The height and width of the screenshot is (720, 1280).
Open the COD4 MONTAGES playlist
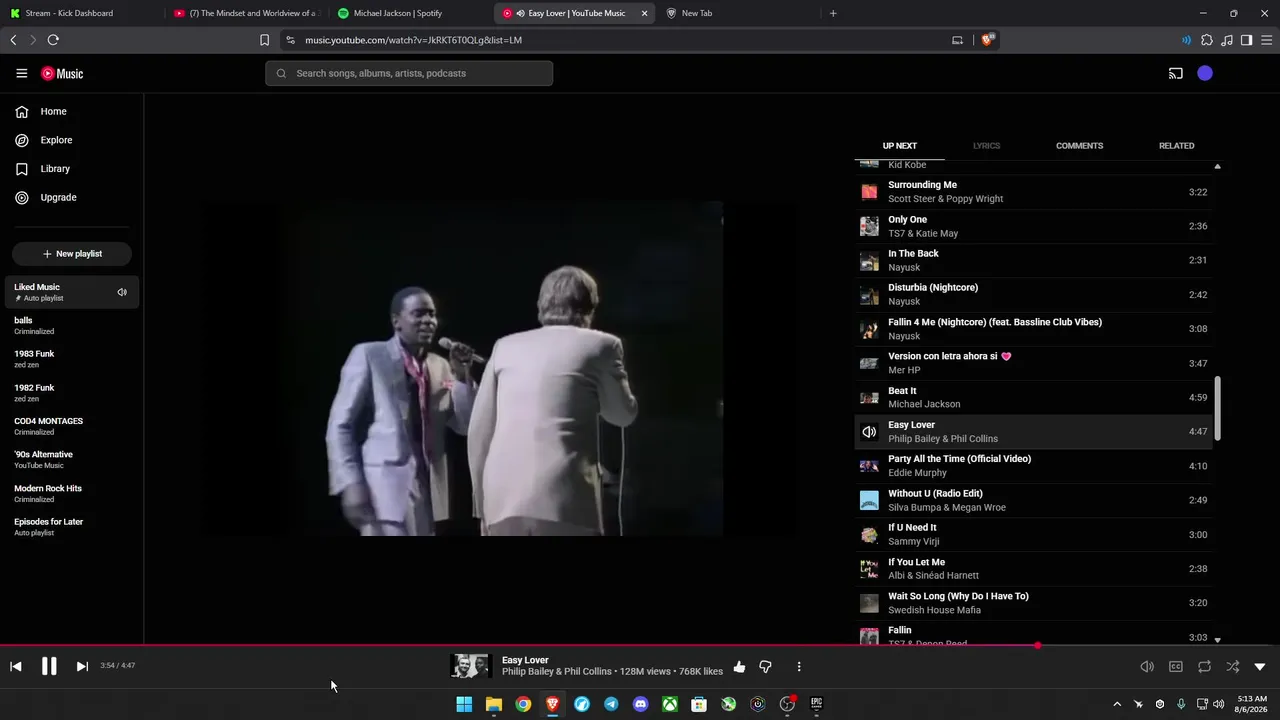pyautogui.click(x=72, y=426)
